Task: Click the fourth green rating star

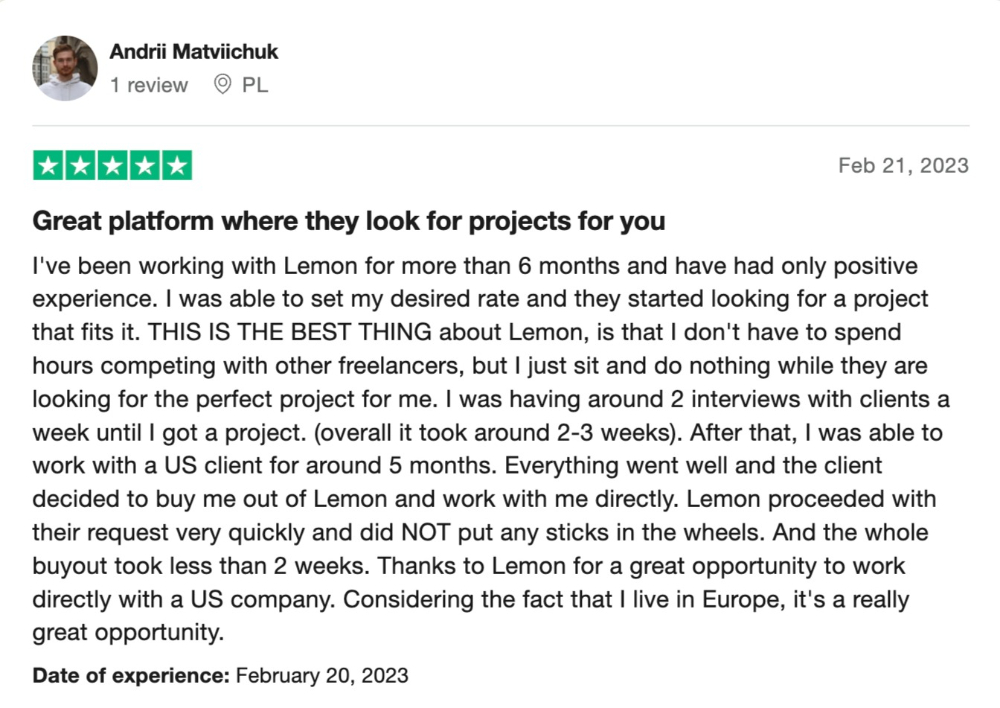Action: [x=145, y=166]
